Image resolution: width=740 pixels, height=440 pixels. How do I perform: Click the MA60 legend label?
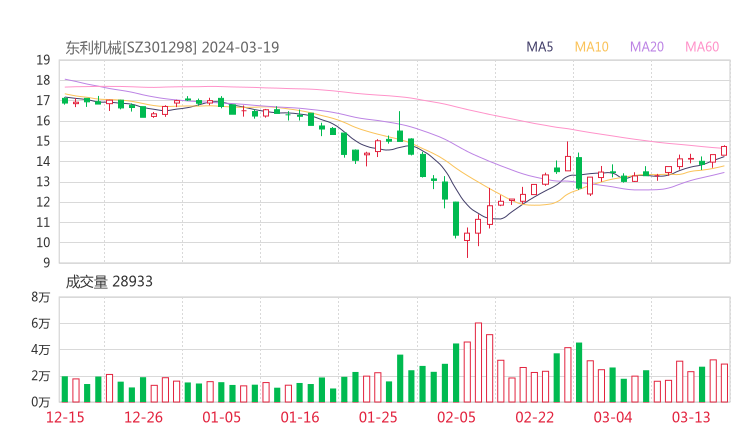[702, 47]
